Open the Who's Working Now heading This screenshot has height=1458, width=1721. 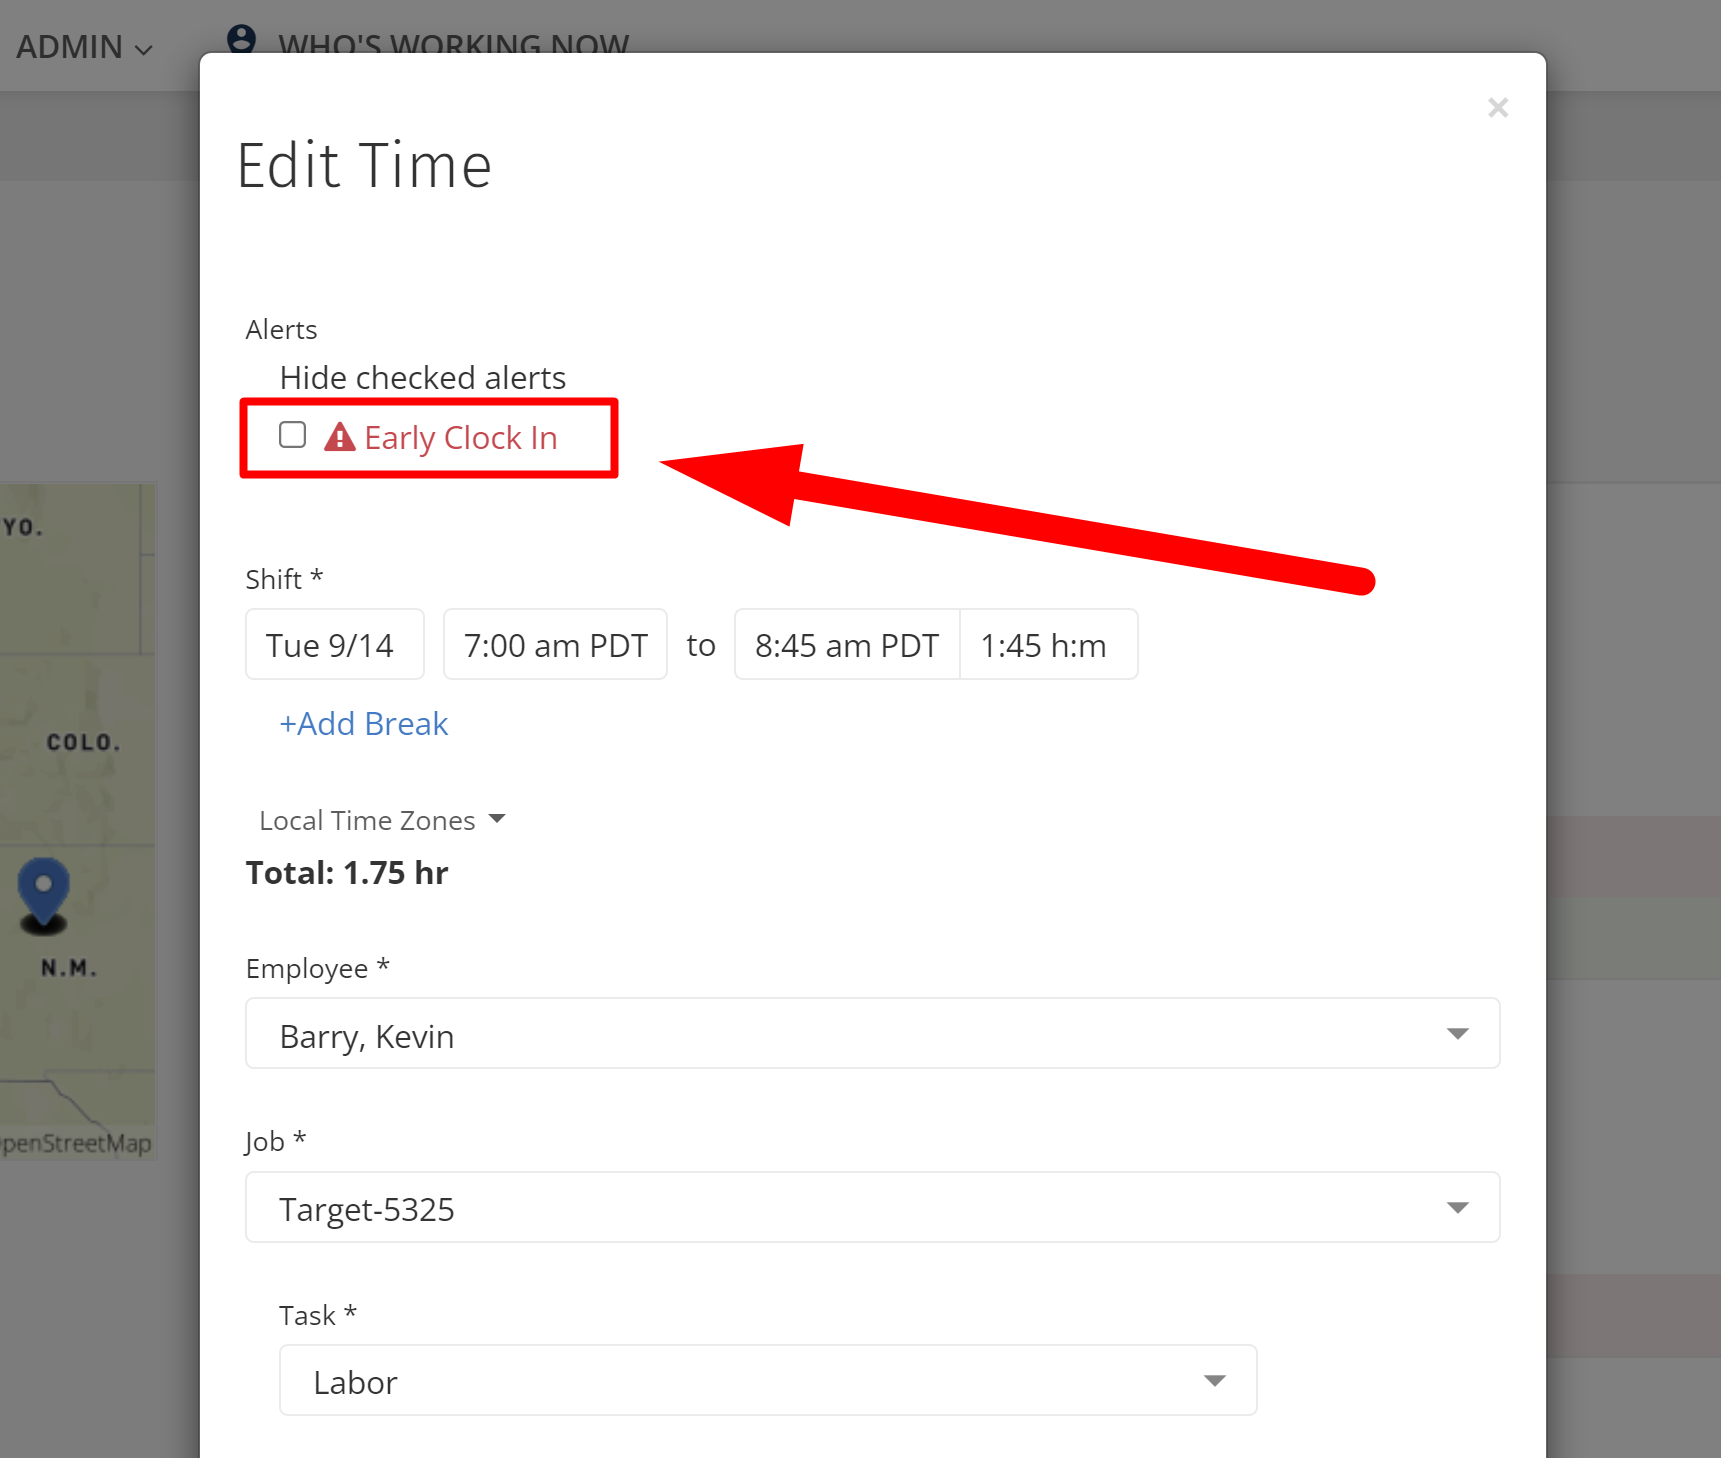(x=453, y=44)
